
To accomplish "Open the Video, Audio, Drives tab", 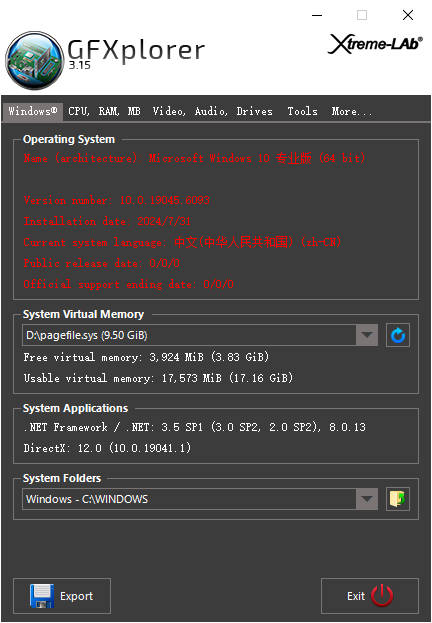I will [213, 111].
